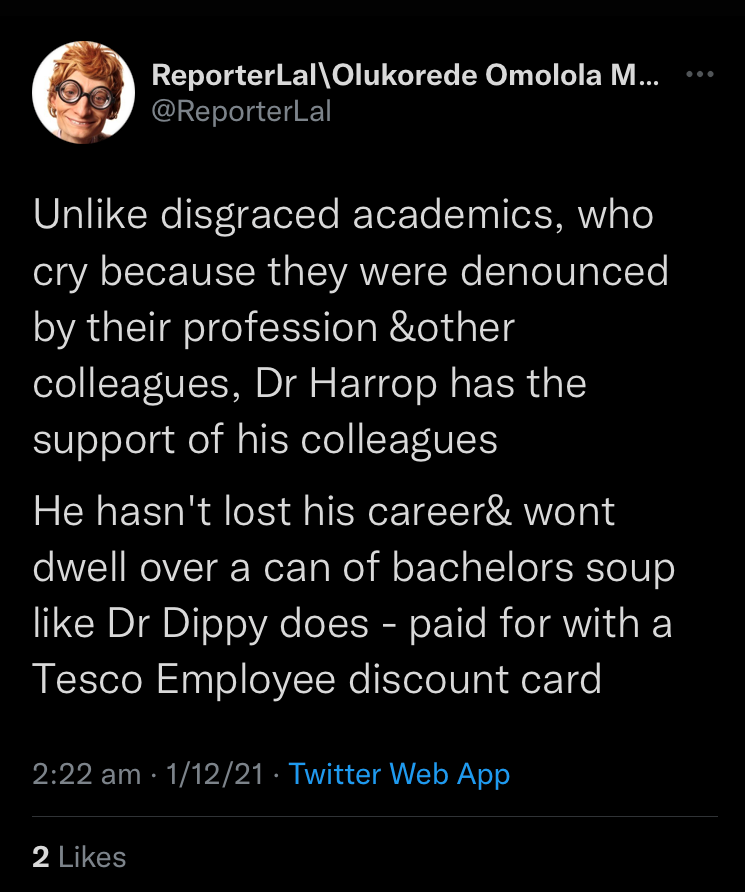Click the ReporterLal profile avatar

coord(84,92)
